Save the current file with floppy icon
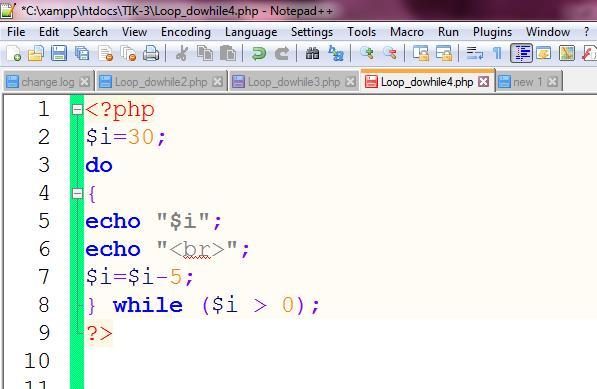 [x=59, y=53]
